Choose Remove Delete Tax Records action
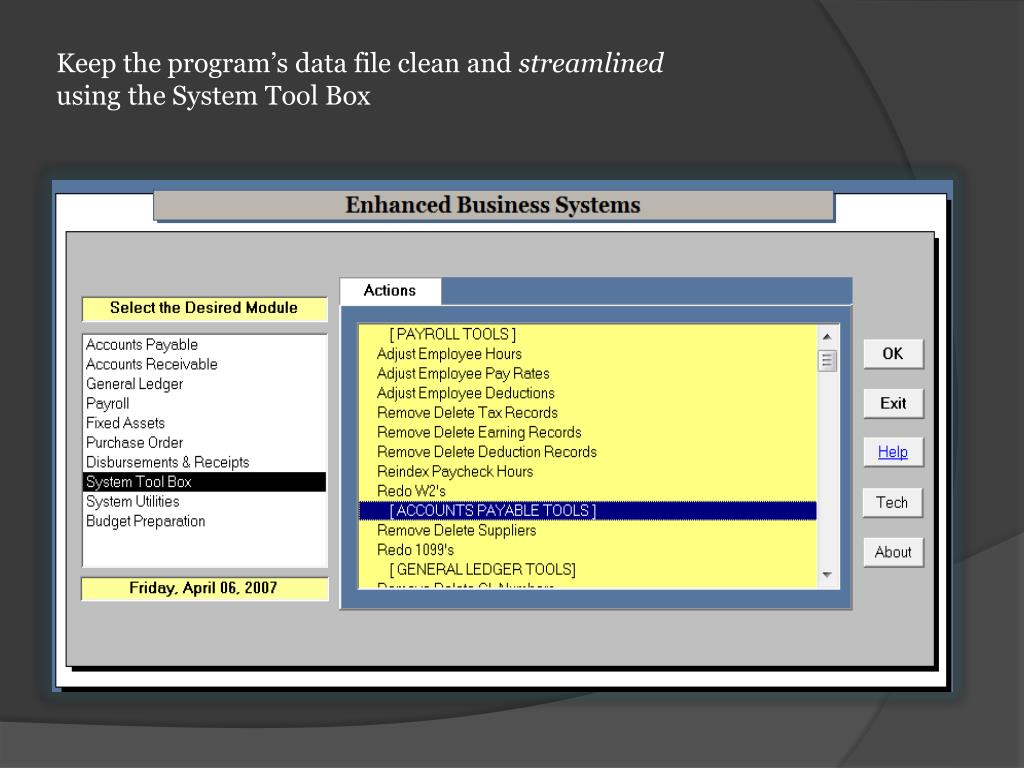 pyautogui.click(x=588, y=413)
